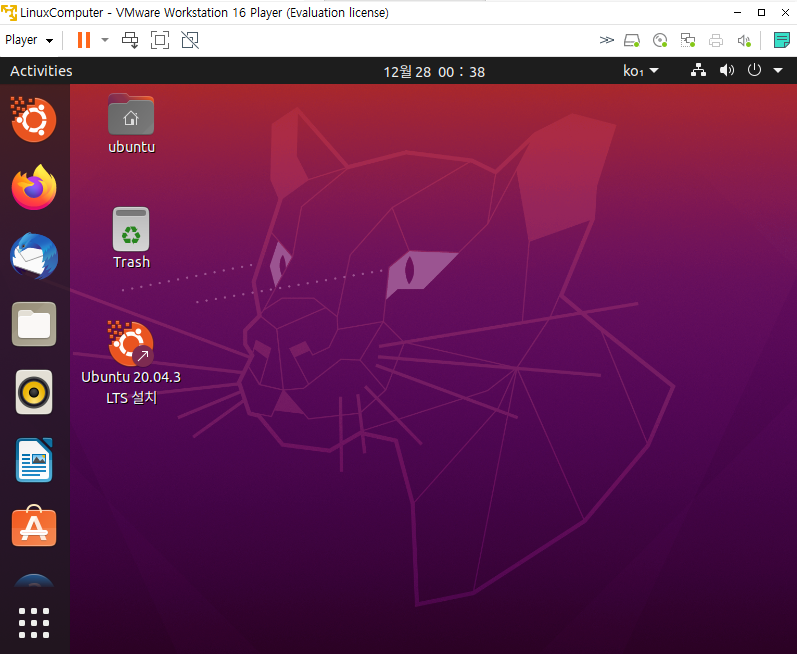The image size is (797, 654).
Task: Open Files manager from the dock
Action: click(34, 324)
